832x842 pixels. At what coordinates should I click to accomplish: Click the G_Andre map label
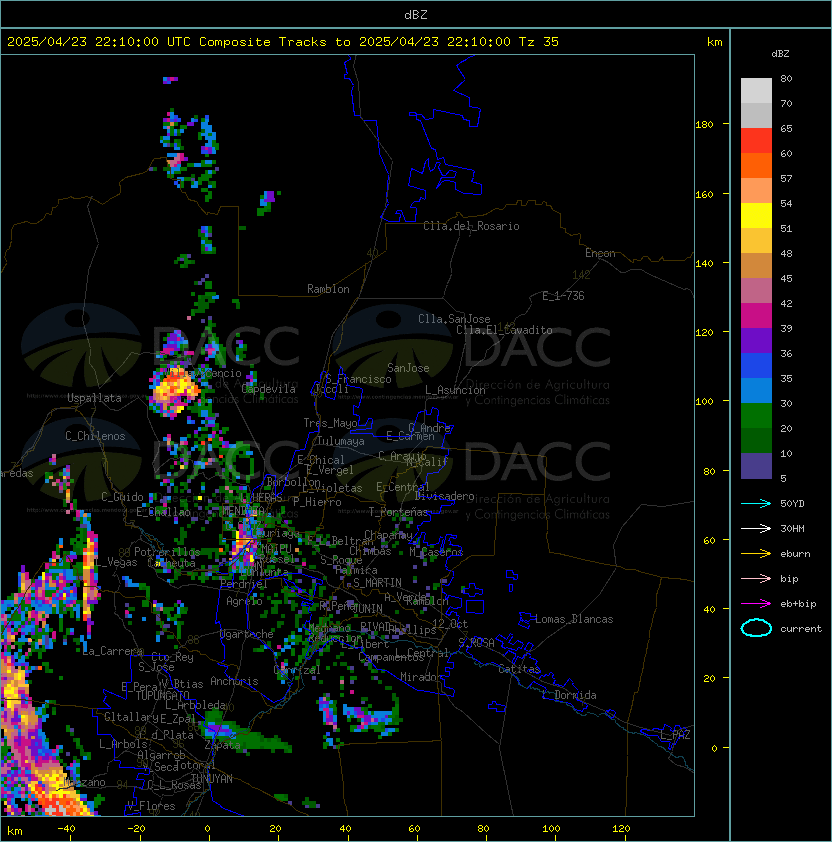coord(429,428)
